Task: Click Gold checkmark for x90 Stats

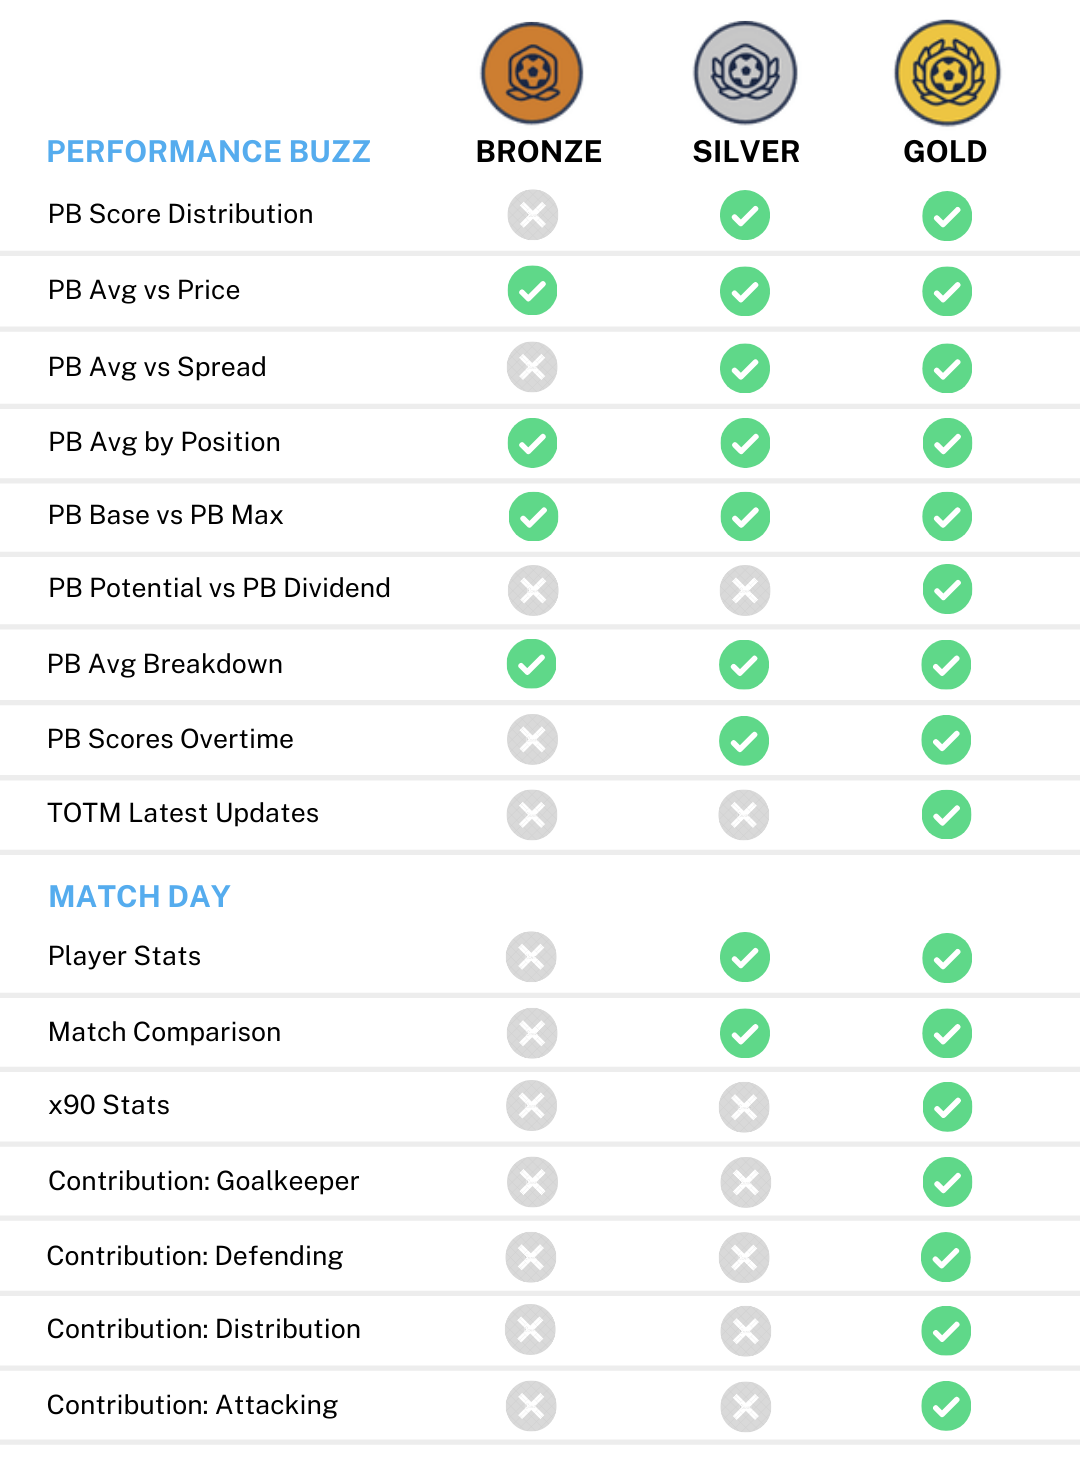Action: [947, 1107]
